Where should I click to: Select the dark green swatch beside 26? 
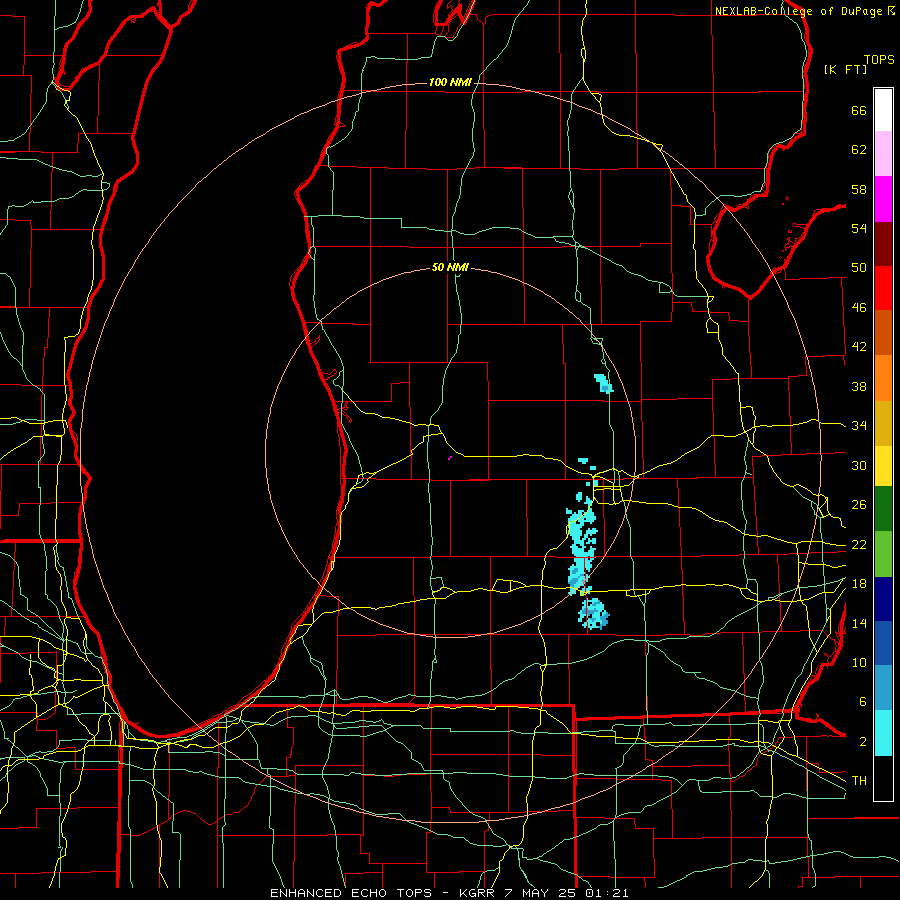pyautogui.click(x=883, y=509)
